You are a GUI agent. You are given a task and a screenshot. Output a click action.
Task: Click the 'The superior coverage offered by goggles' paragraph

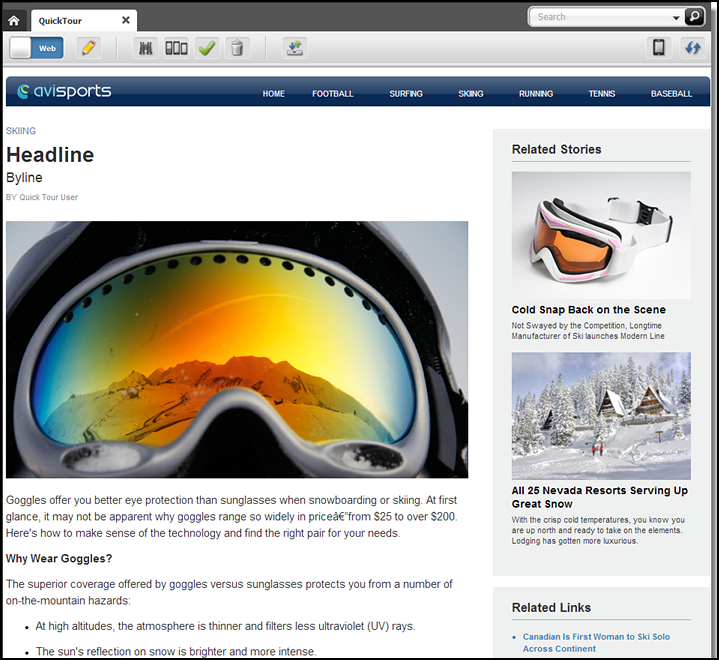[x=229, y=592]
